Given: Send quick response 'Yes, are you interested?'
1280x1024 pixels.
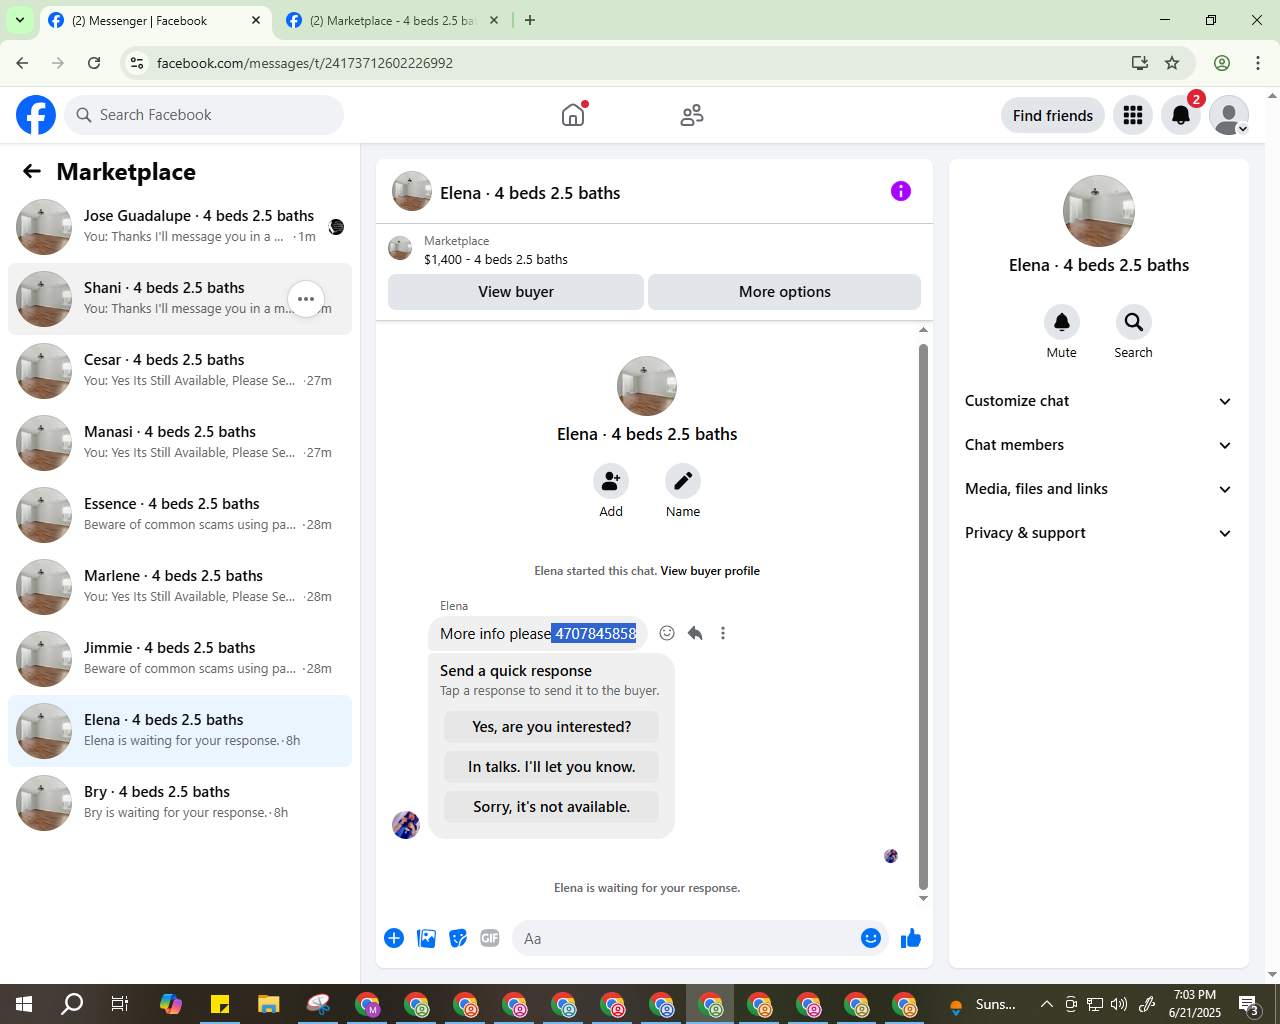Looking at the screenshot, I should pyautogui.click(x=552, y=727).
